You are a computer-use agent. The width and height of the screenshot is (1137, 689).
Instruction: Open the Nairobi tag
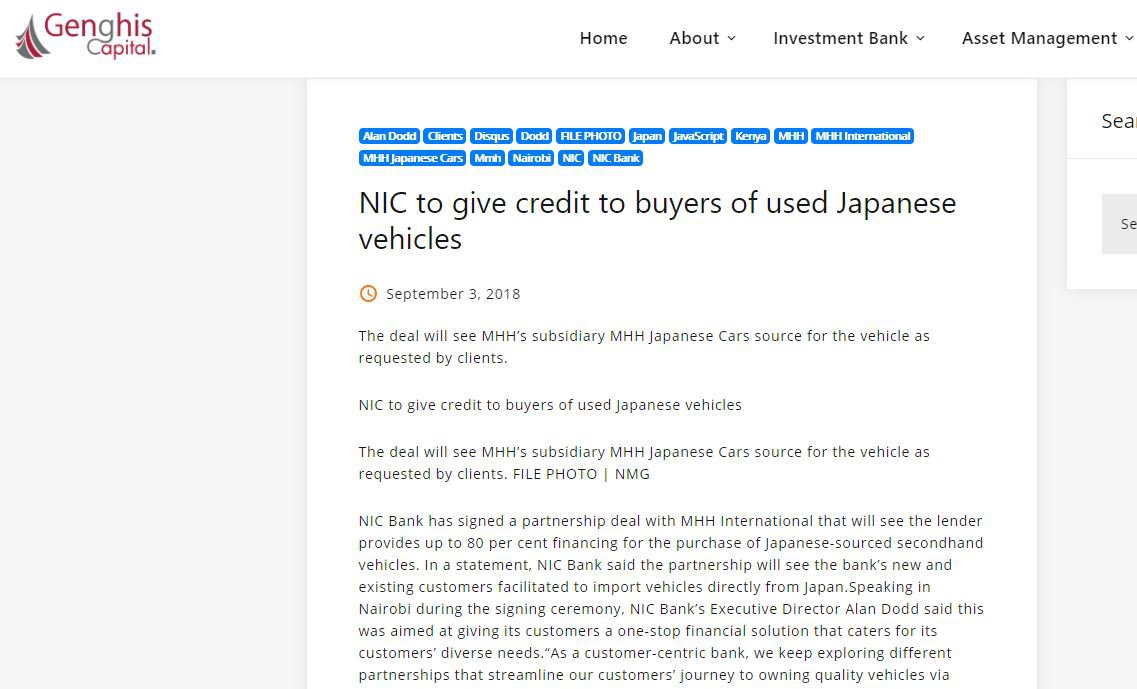532,158
